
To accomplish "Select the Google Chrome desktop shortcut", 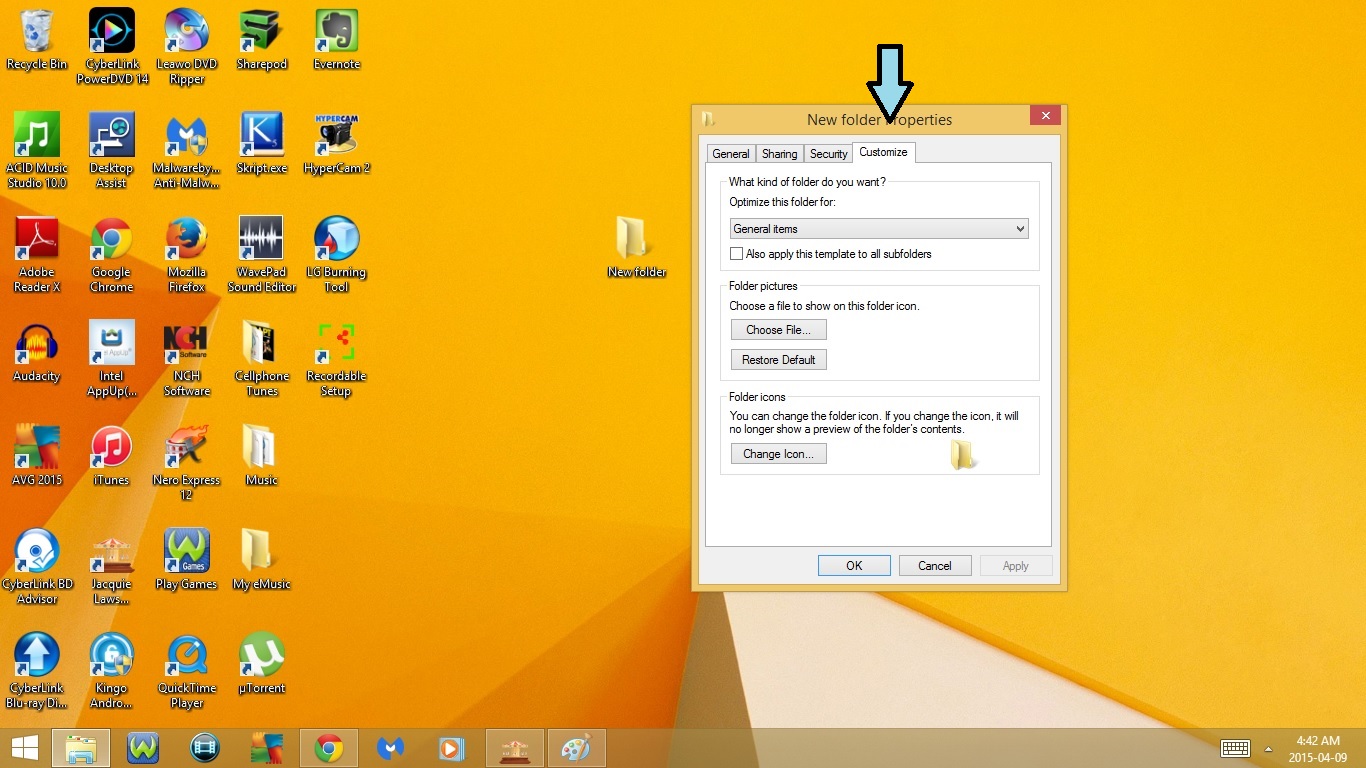I will click(x=112, y=254).
